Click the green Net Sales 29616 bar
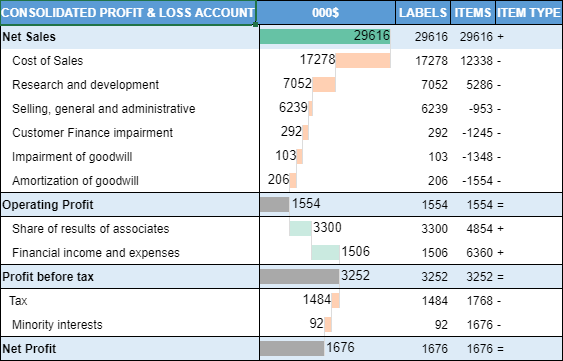 click(325, 37)
